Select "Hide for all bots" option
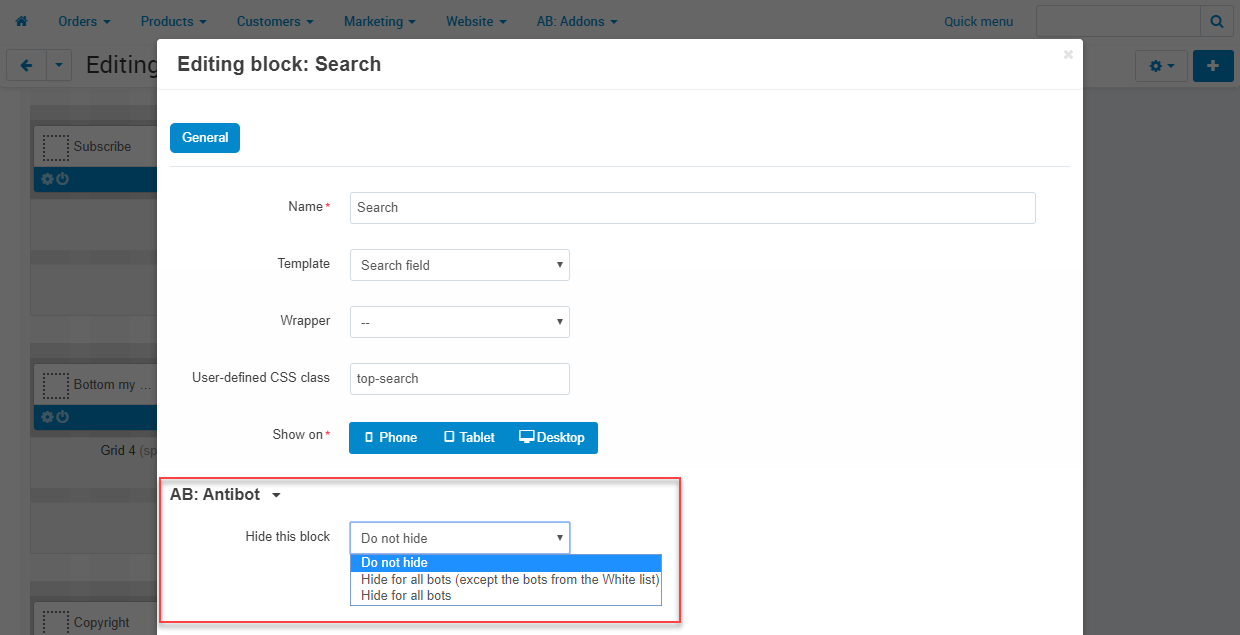This screenshot has height=635, width=1240. point(406,596)
